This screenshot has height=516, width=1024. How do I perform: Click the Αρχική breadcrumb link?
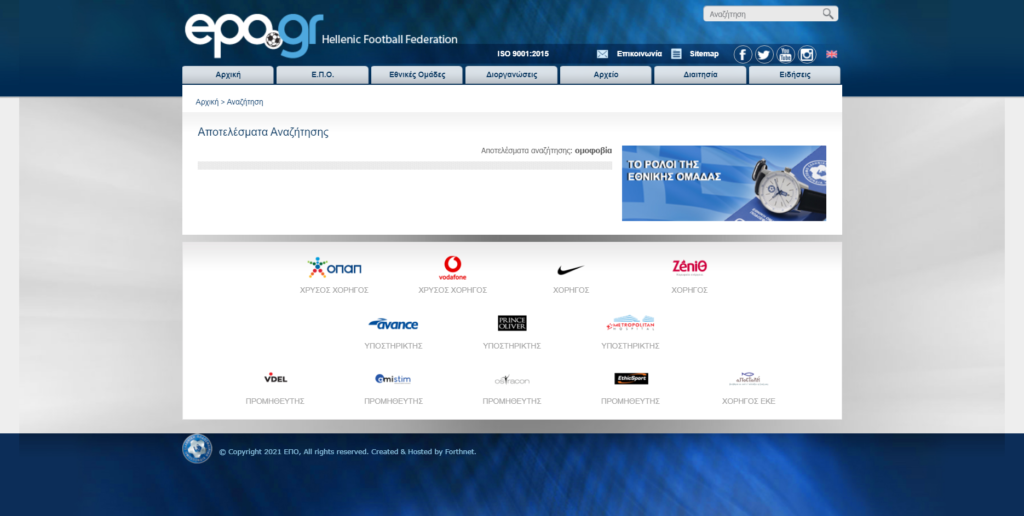pos(207,103)
